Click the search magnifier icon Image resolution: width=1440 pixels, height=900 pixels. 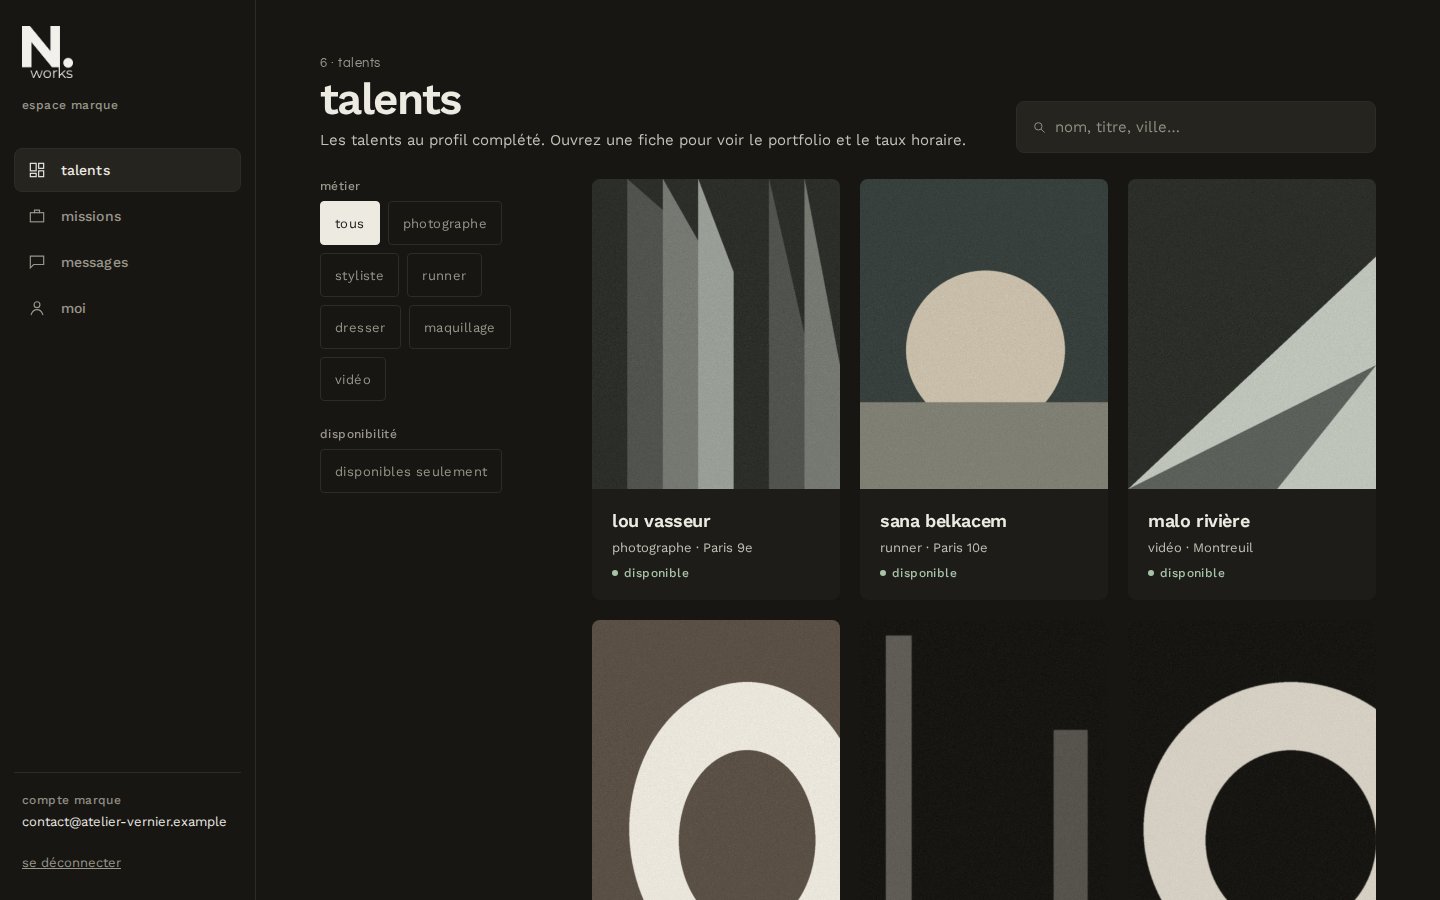click(1039, 127)
